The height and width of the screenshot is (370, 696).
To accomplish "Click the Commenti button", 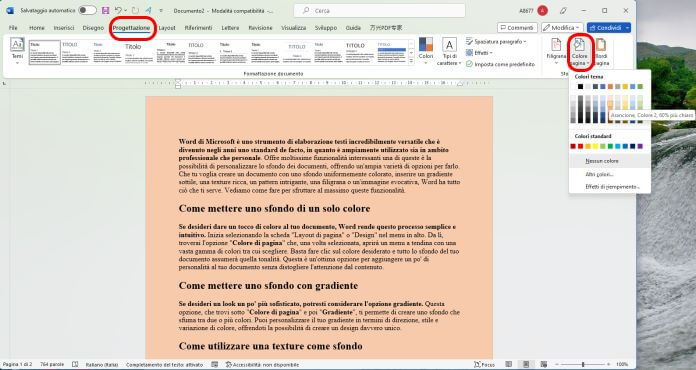I will [x=517, y=28].
